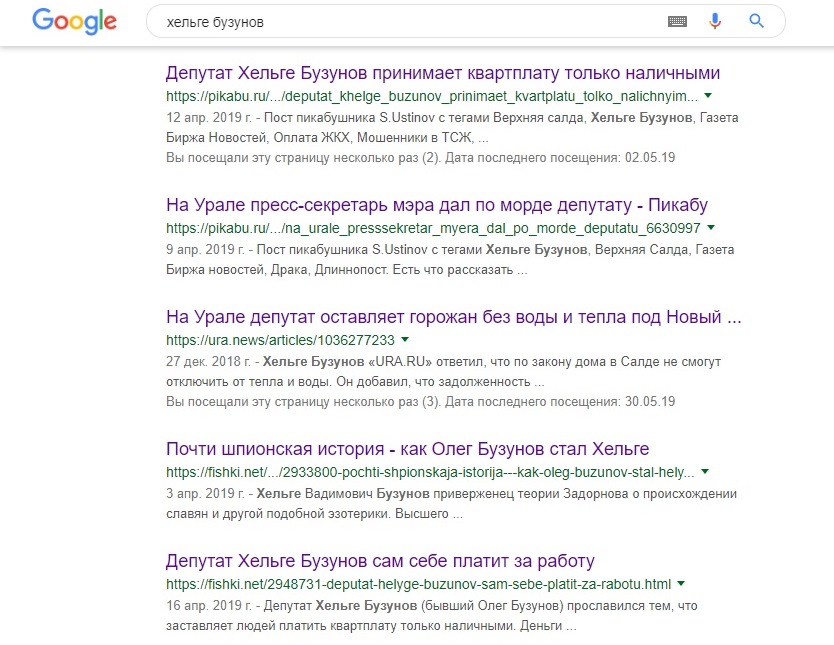
Task: Open result 'На Урале пресс-секретарь мэра дал по морде депутату'
Action: tap(436, 205)
